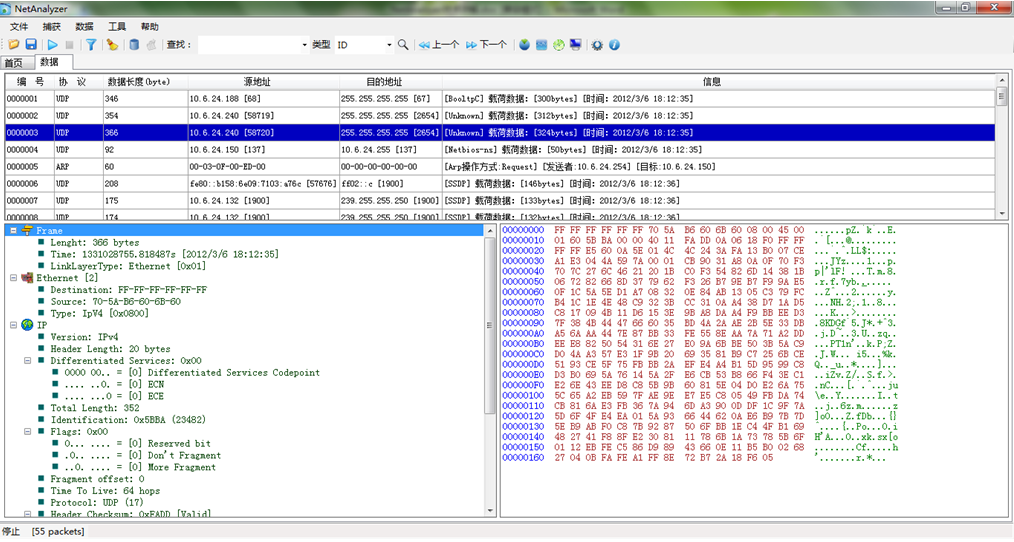Open the filter funnel icon

pos(91,45)
